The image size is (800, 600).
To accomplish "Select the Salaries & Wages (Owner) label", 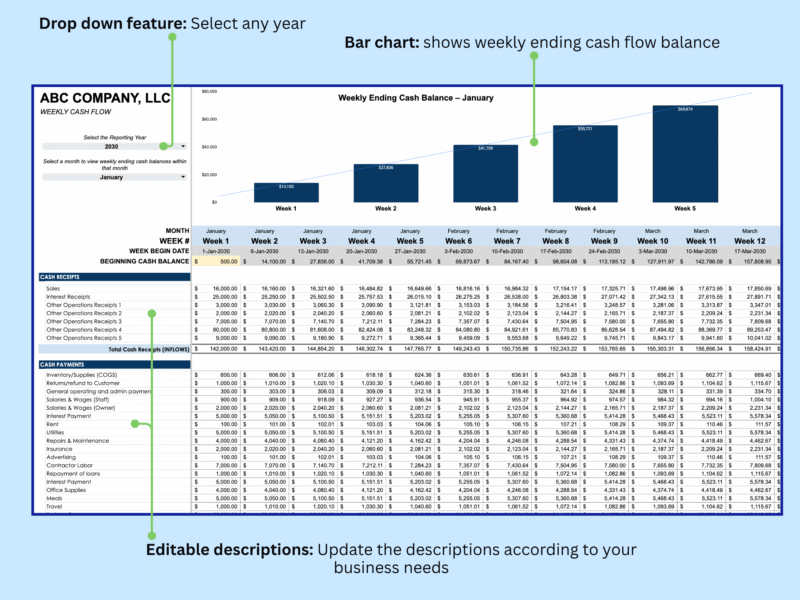I will coord(80,408).
